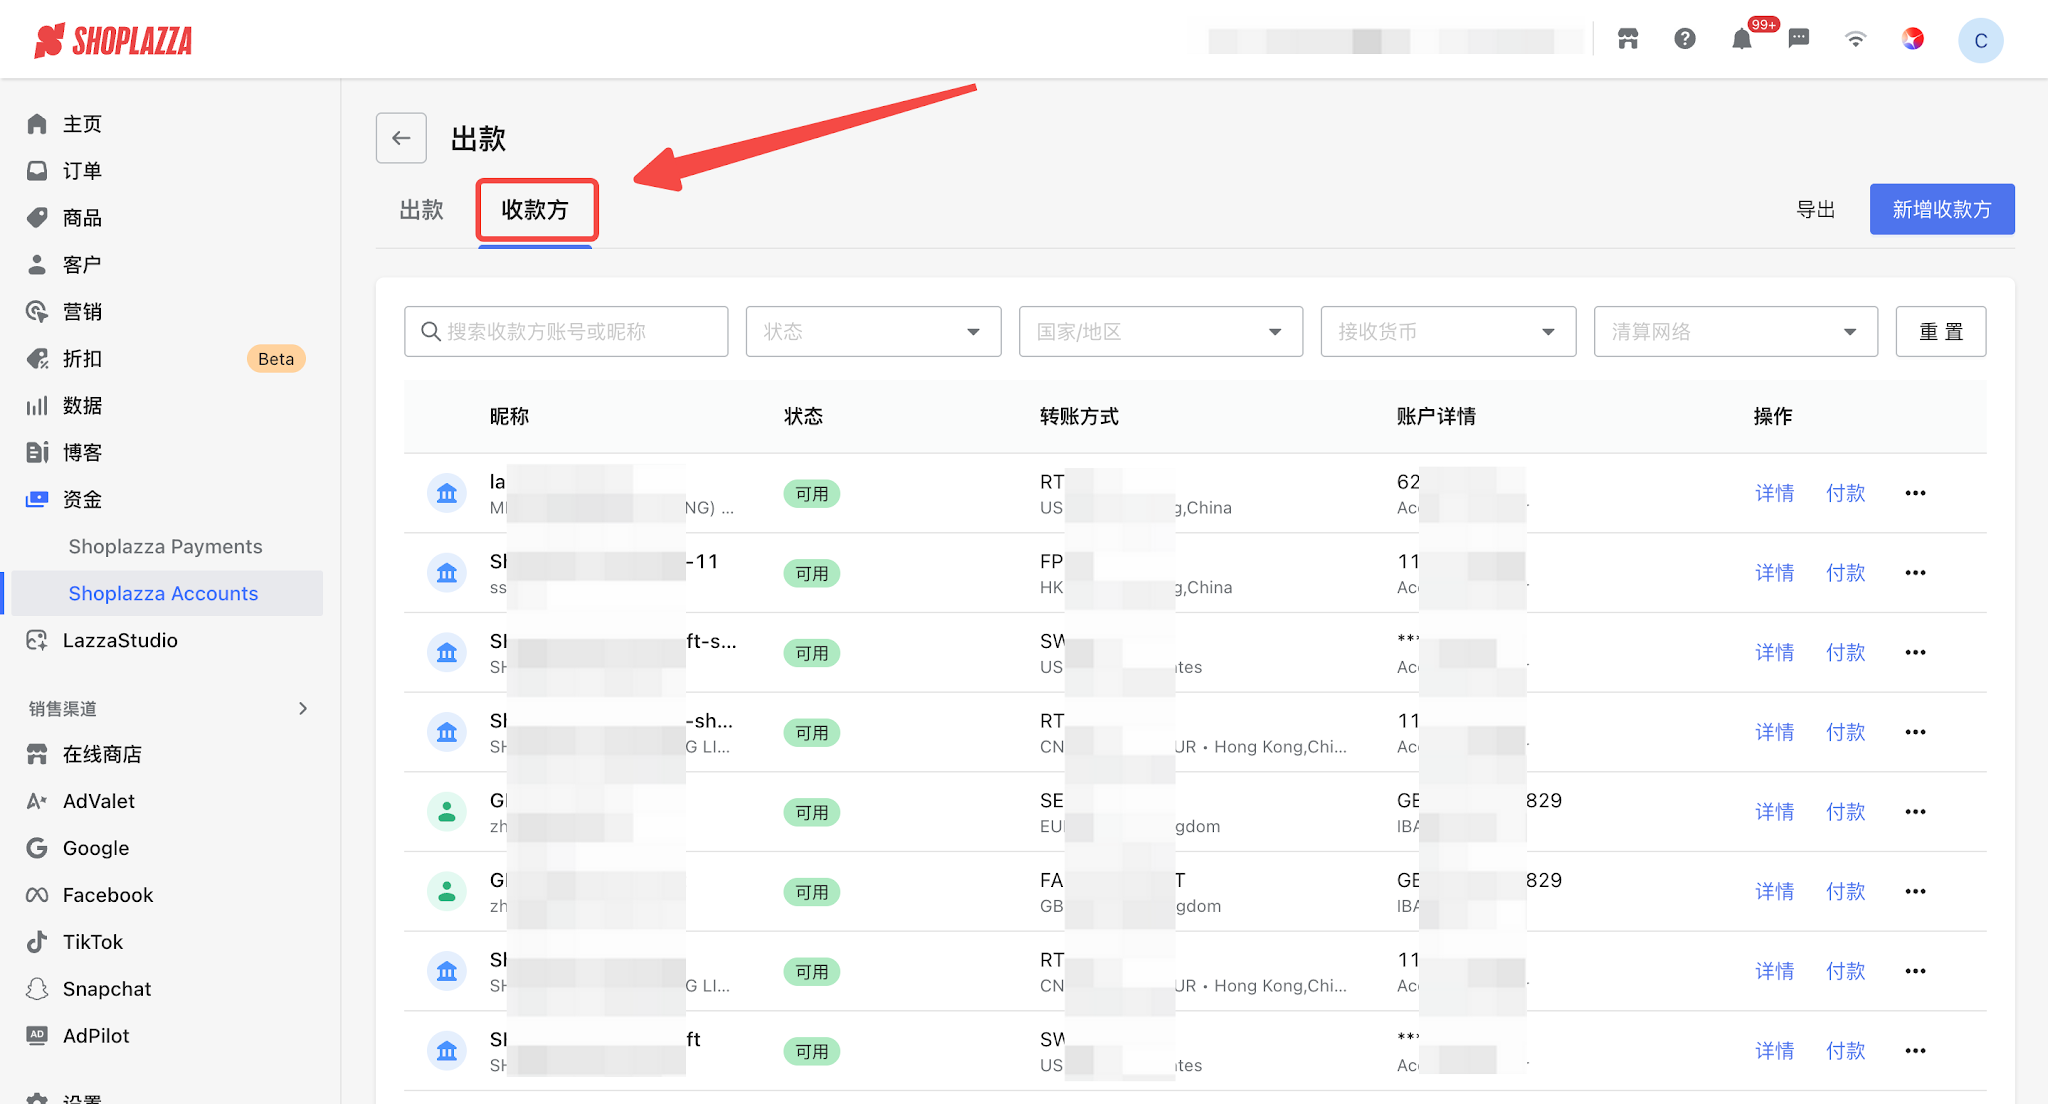
Task: Open more options in the FA GB row
Action: (1915, 892)
